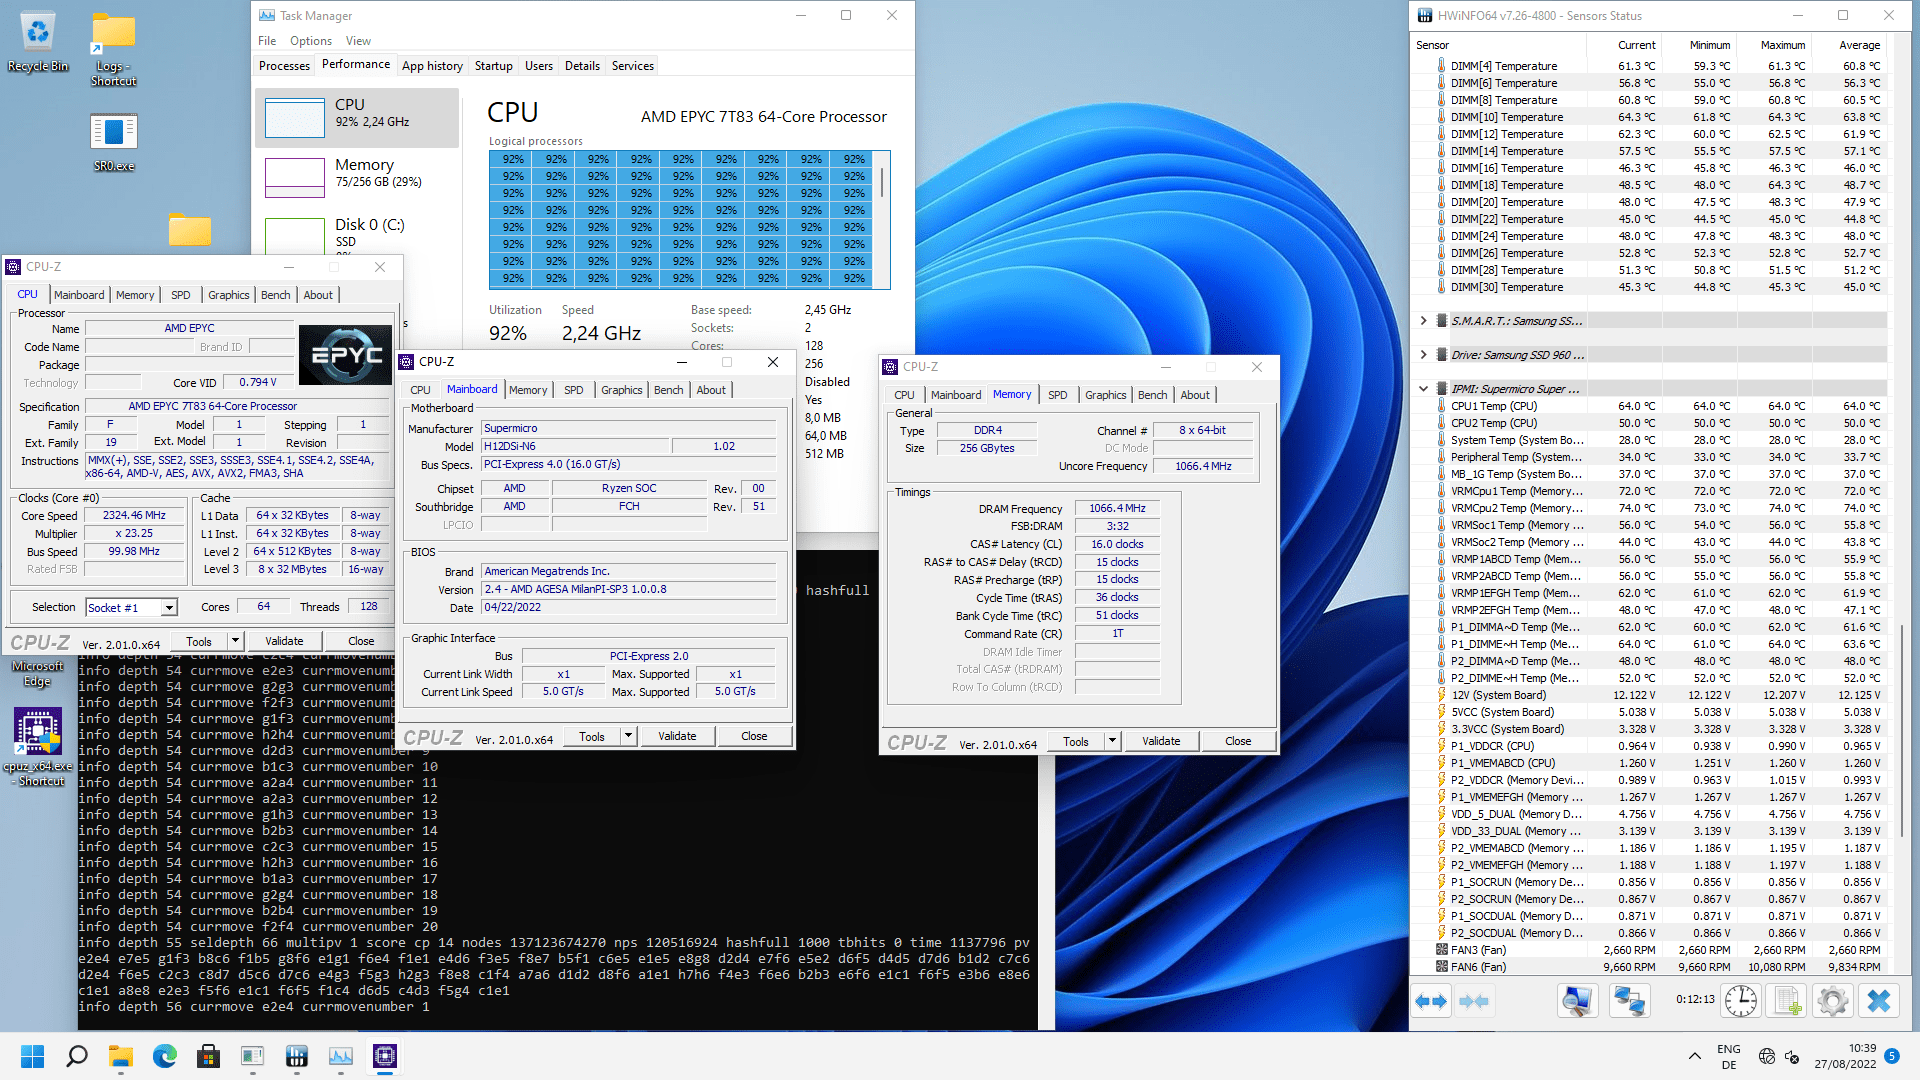This screenshot has width=1920, height=1080.
Task: Switch to HWiNFO sensors graph taskbar icon
Action: click(x=340, y=1056)
